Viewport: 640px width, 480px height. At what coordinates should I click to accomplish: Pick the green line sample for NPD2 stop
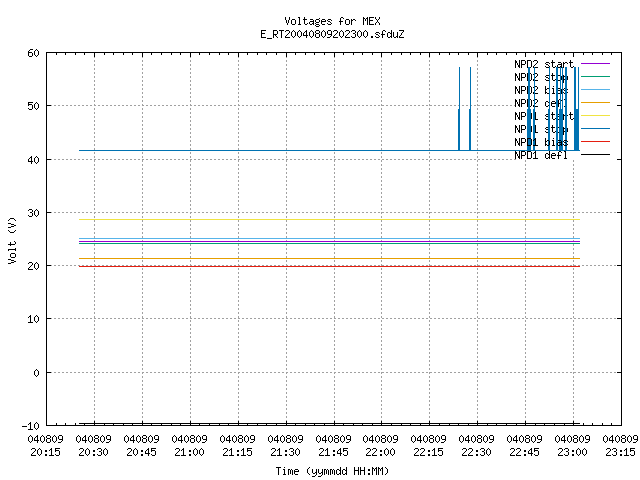tap(595, 77)
